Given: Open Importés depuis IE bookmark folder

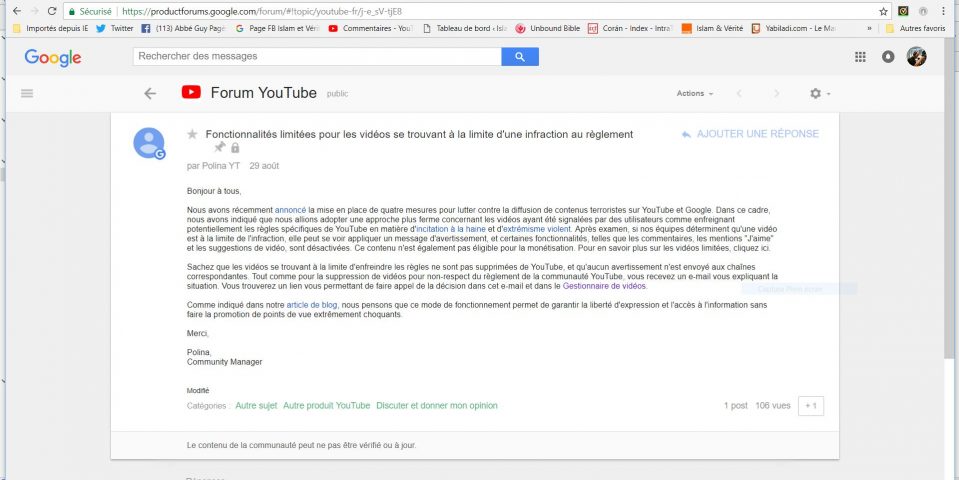Looking at the screenshot, I should click(50, 28).
